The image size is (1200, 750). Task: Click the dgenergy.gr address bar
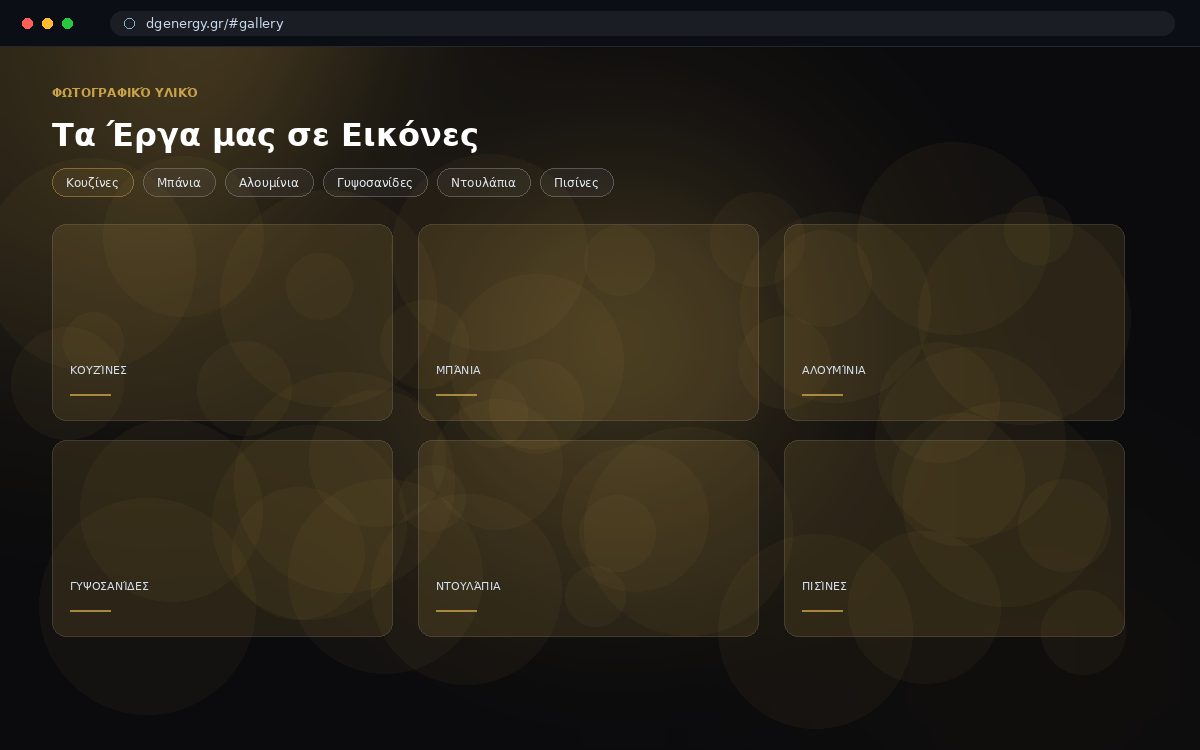pyautogui.click(x=642, y=23)
